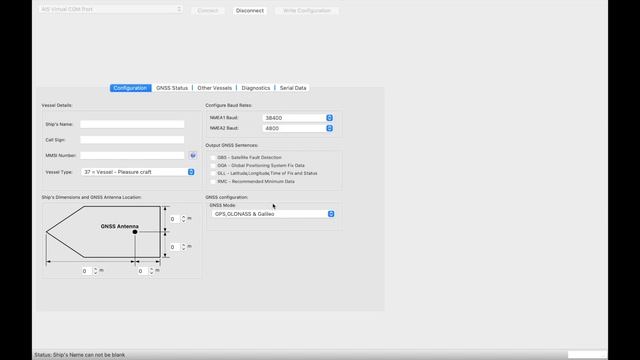Open the Other Vessels tab
The width and height of the screenshot is (640, 360).
[x=214, y=88]
